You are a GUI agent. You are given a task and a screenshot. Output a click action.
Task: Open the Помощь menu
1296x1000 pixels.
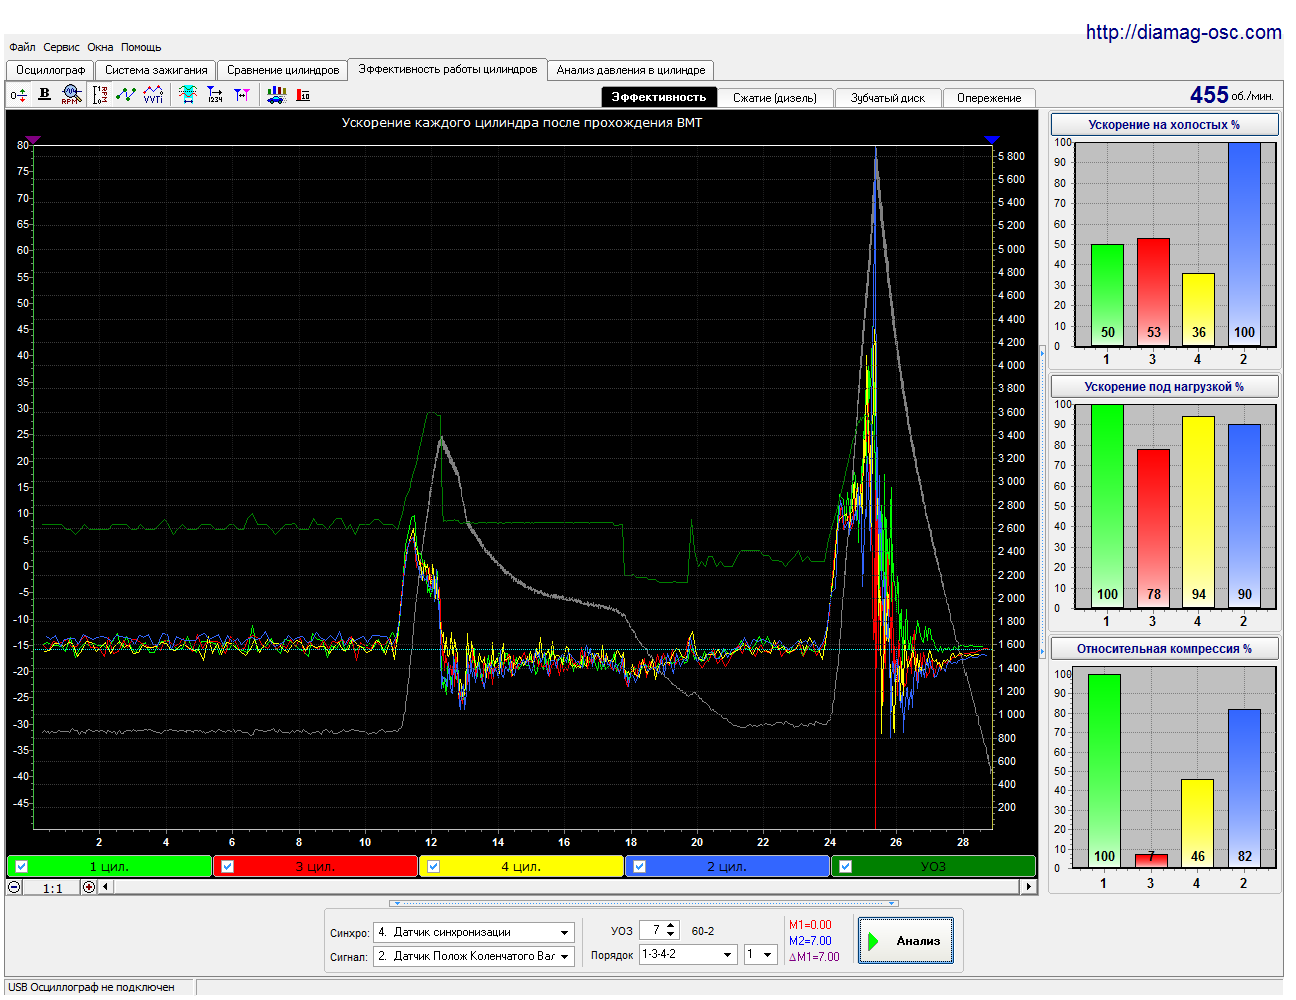click(x=141, y=47)
